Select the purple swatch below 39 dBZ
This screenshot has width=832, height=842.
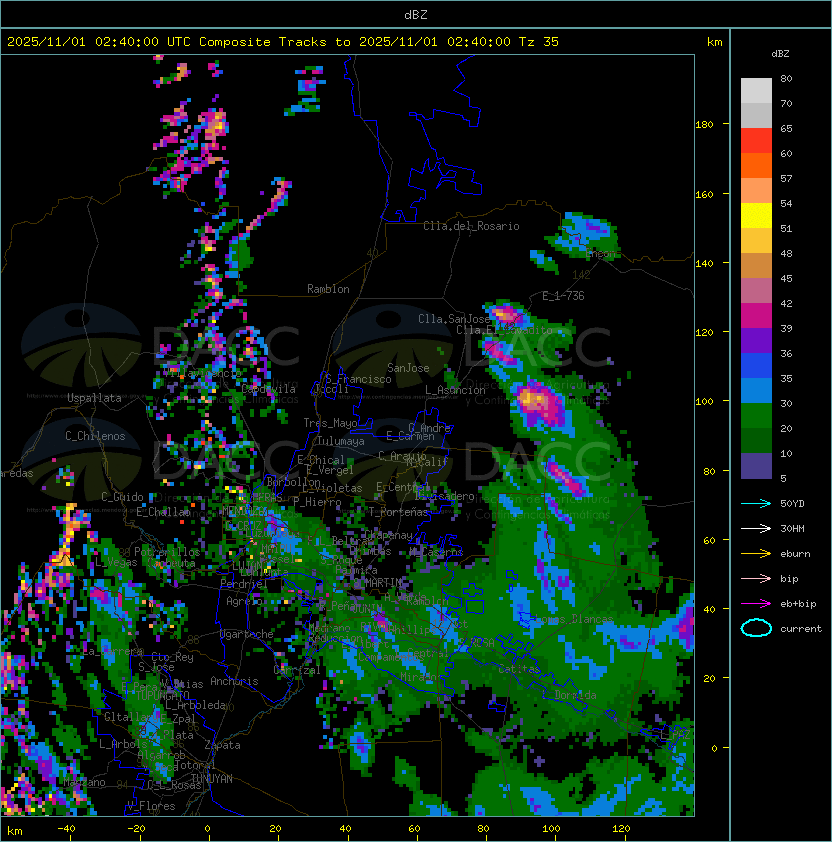coord(756,340)
